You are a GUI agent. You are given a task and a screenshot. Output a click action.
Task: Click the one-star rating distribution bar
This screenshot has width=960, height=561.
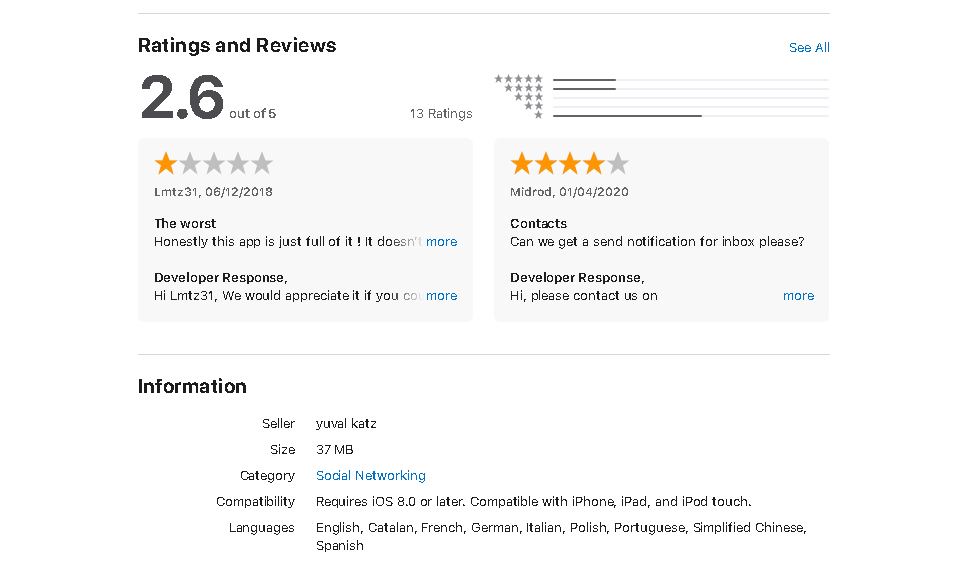click(x=690, y=116)
